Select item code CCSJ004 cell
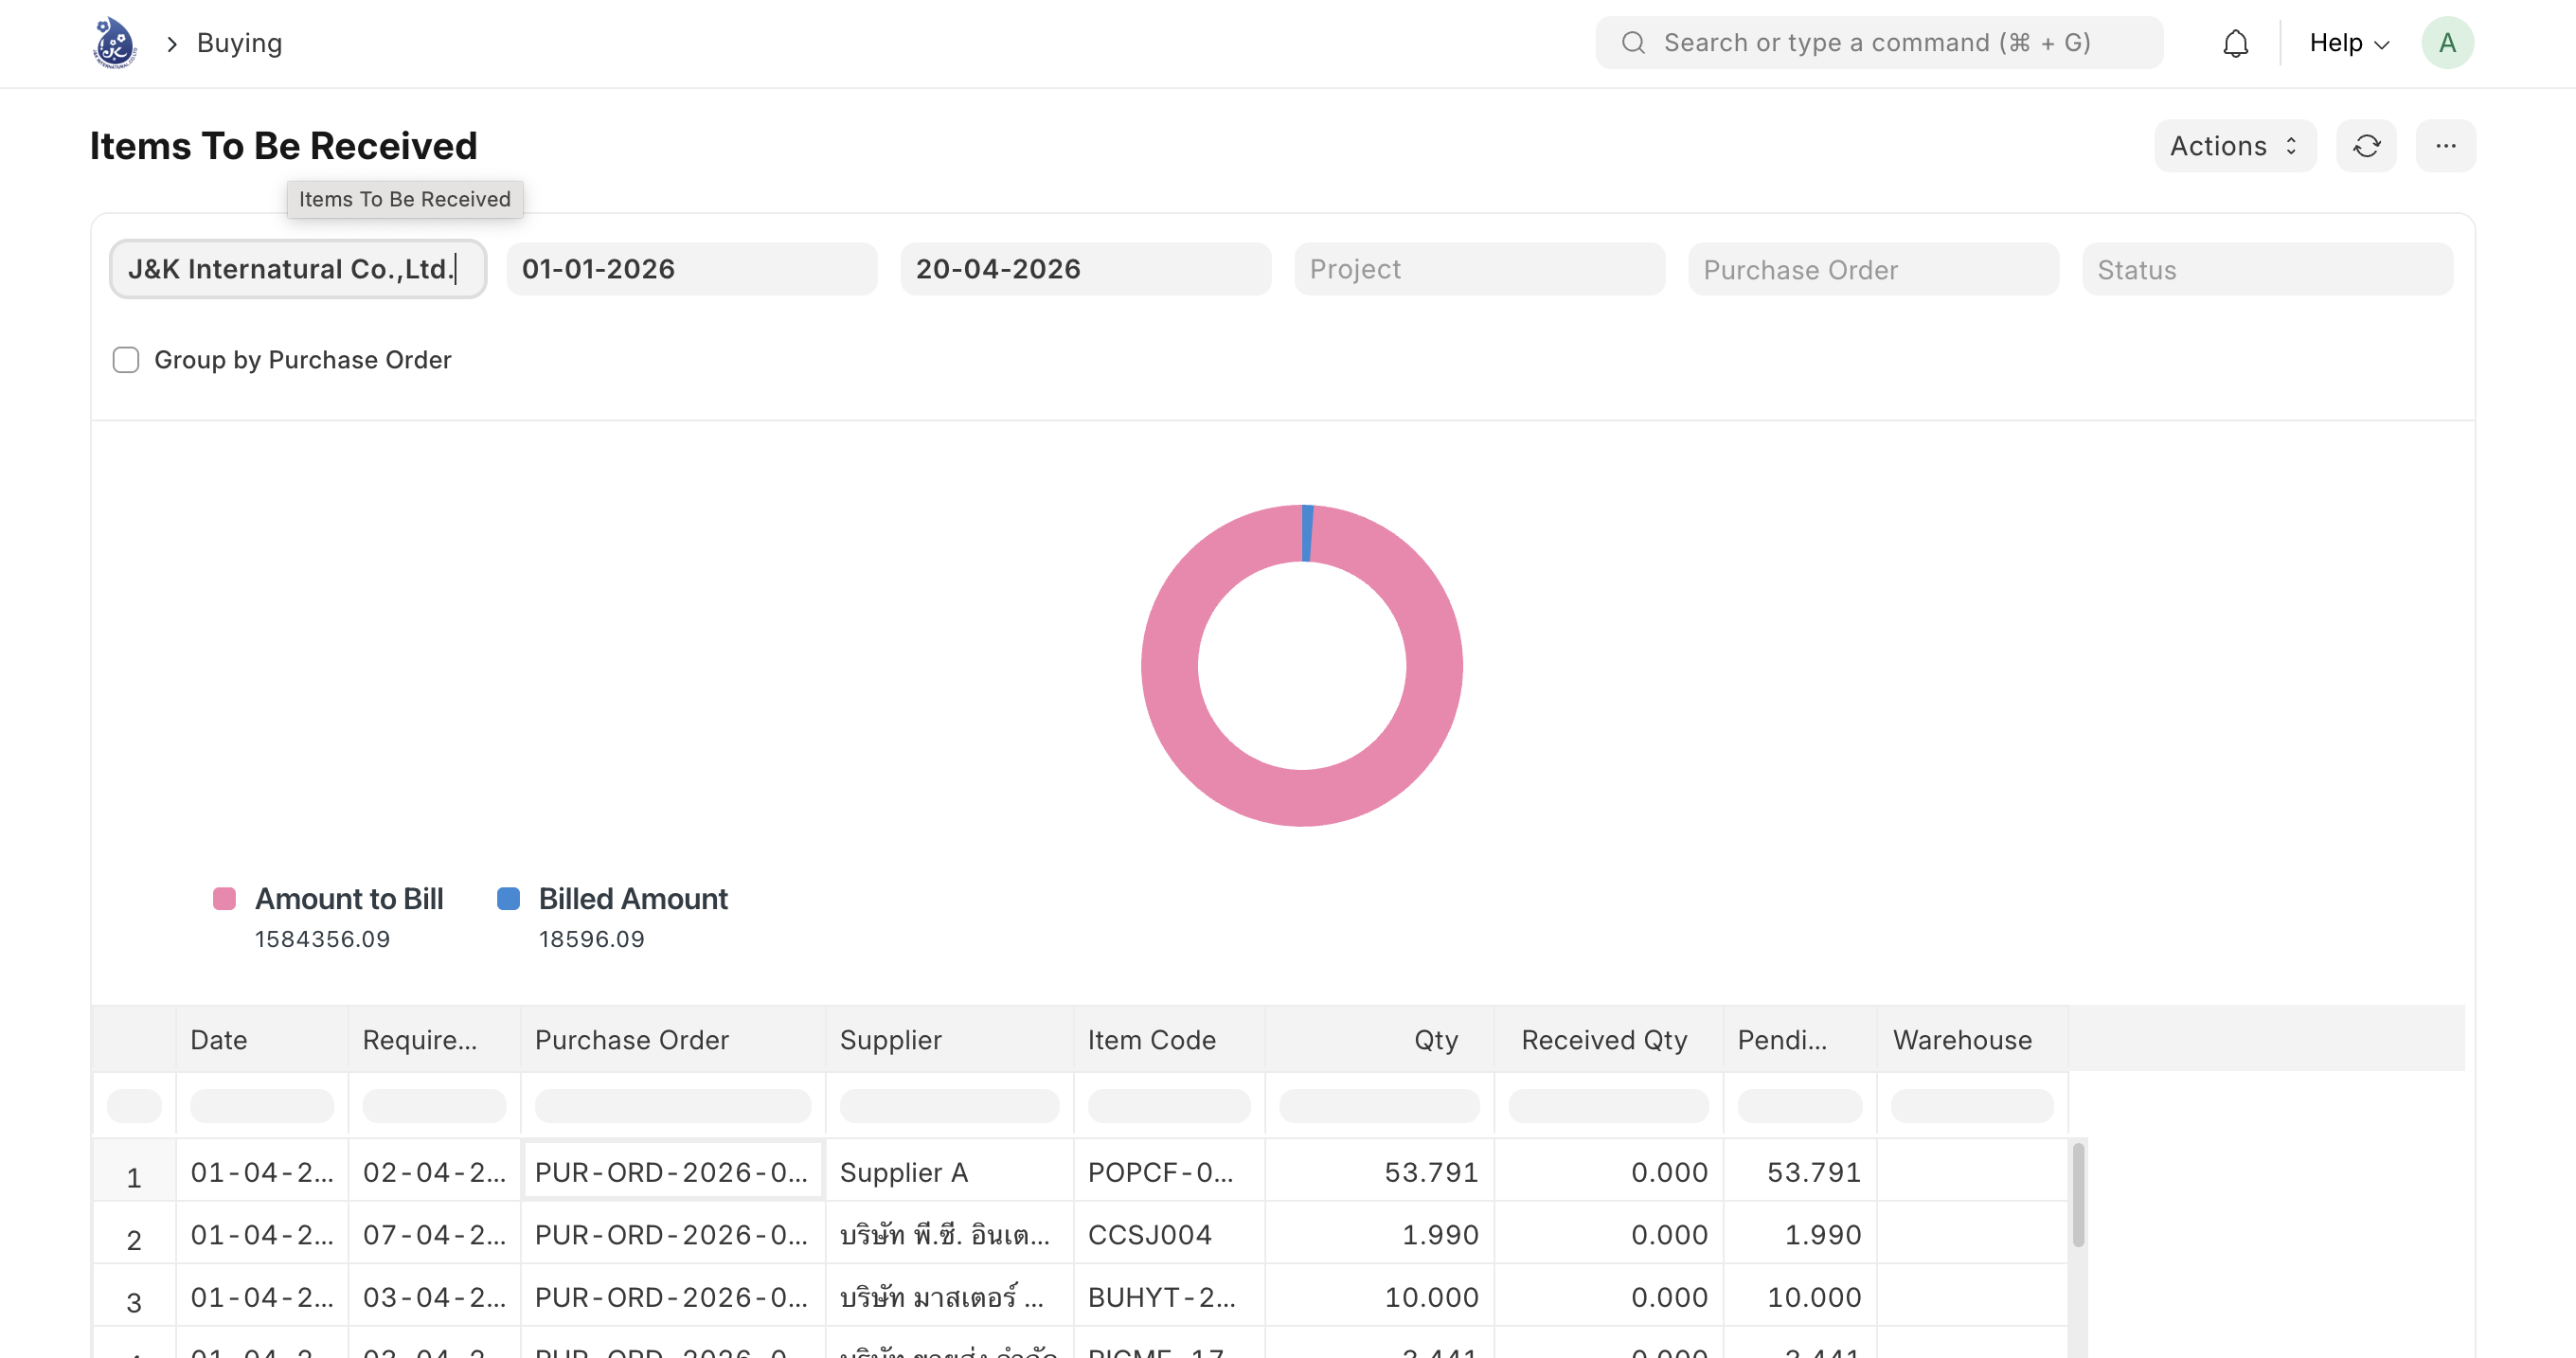Image resolution: width=2576 pixels, height=1358 pixels. (x=1169, y=1235)
